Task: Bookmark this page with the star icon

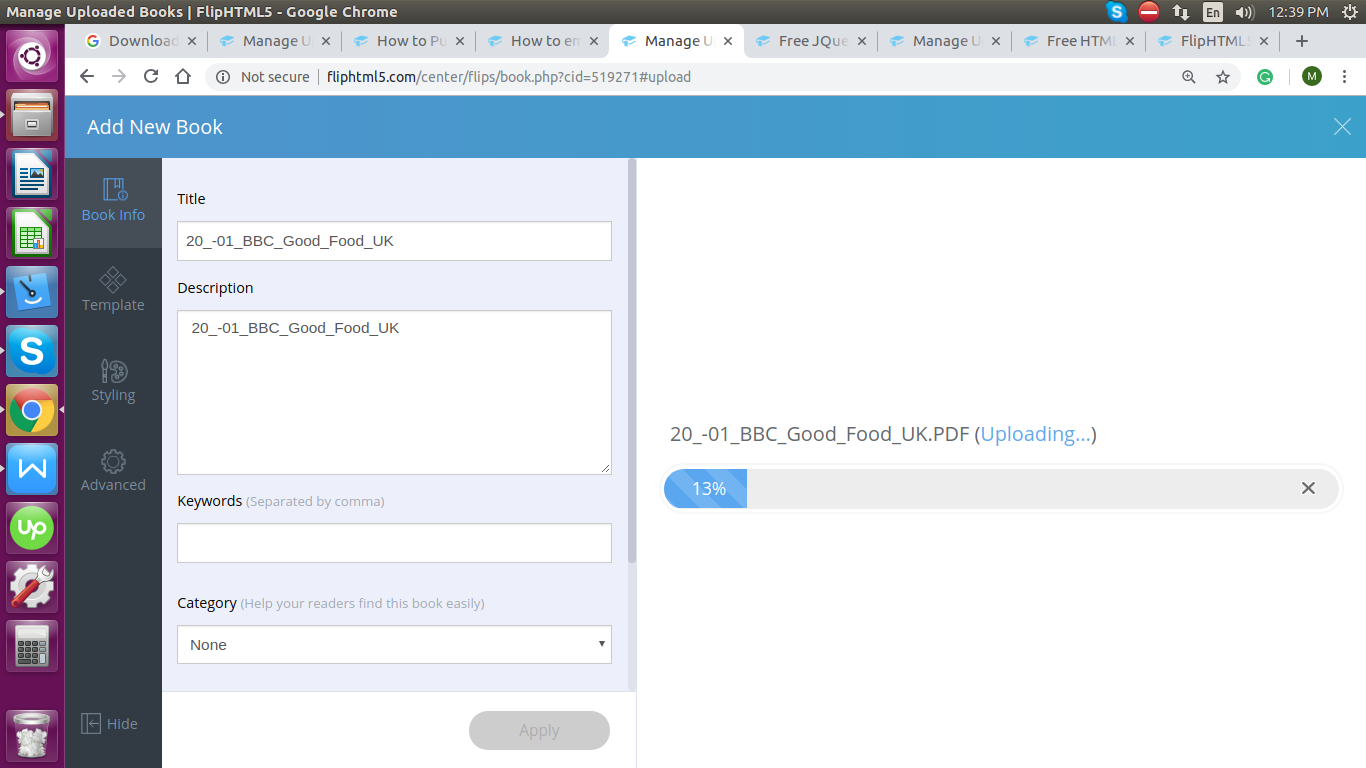Action: tap(1222, 77)
